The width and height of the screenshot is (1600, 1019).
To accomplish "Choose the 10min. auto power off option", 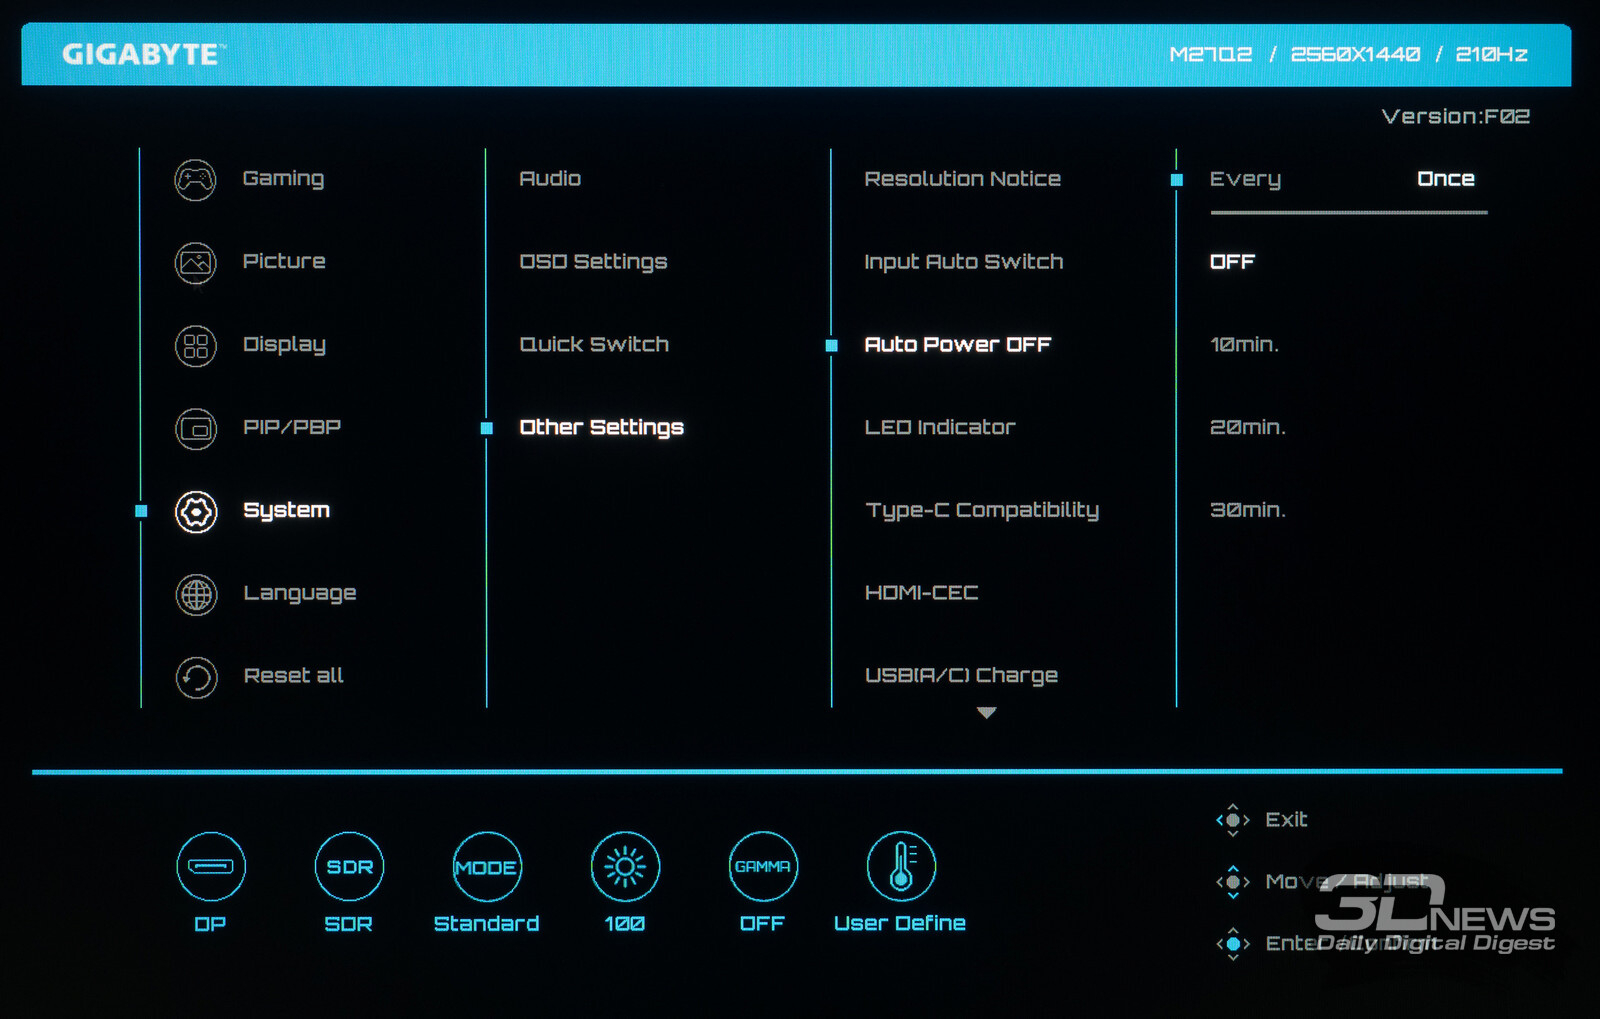I will point(1244,345).
